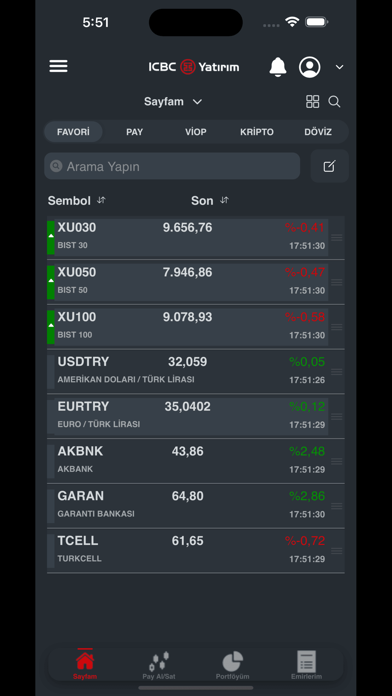This screenshot has height=696, width=392.
Task: Tap the reorder handle on XU030 row
Action: pos(337,237)
